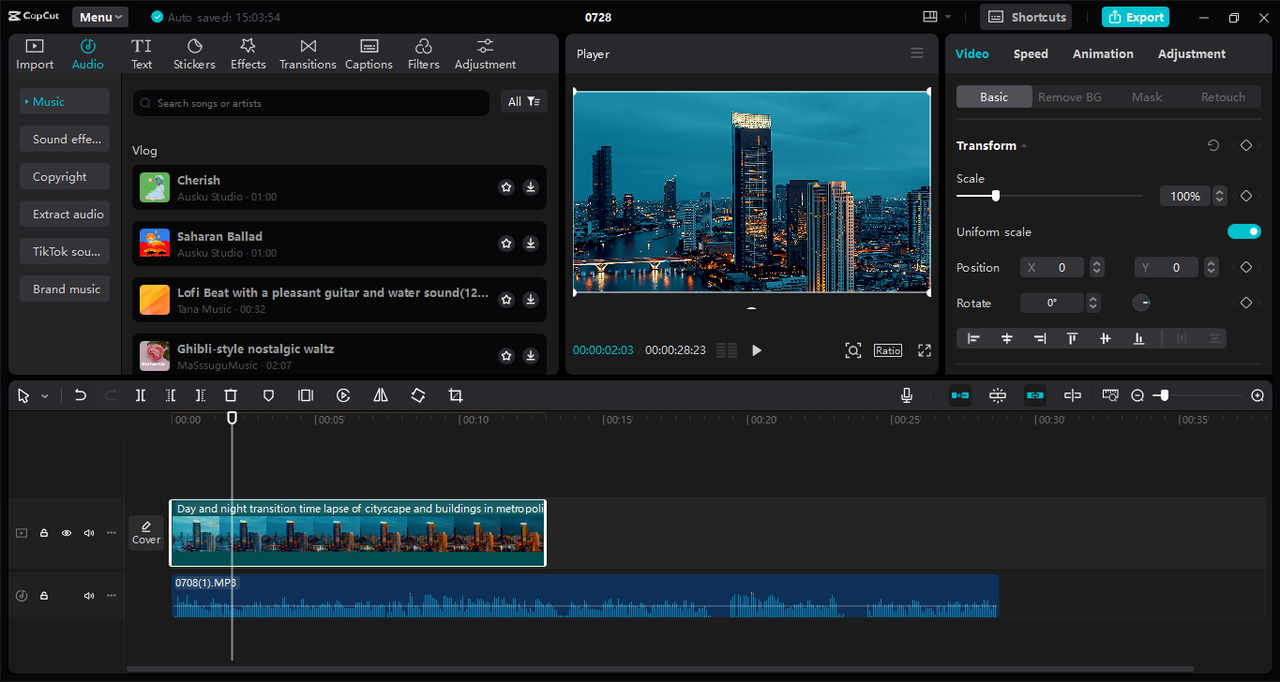Undo the last timeline action
1280x682 pixels.
(x=80, y=396)
